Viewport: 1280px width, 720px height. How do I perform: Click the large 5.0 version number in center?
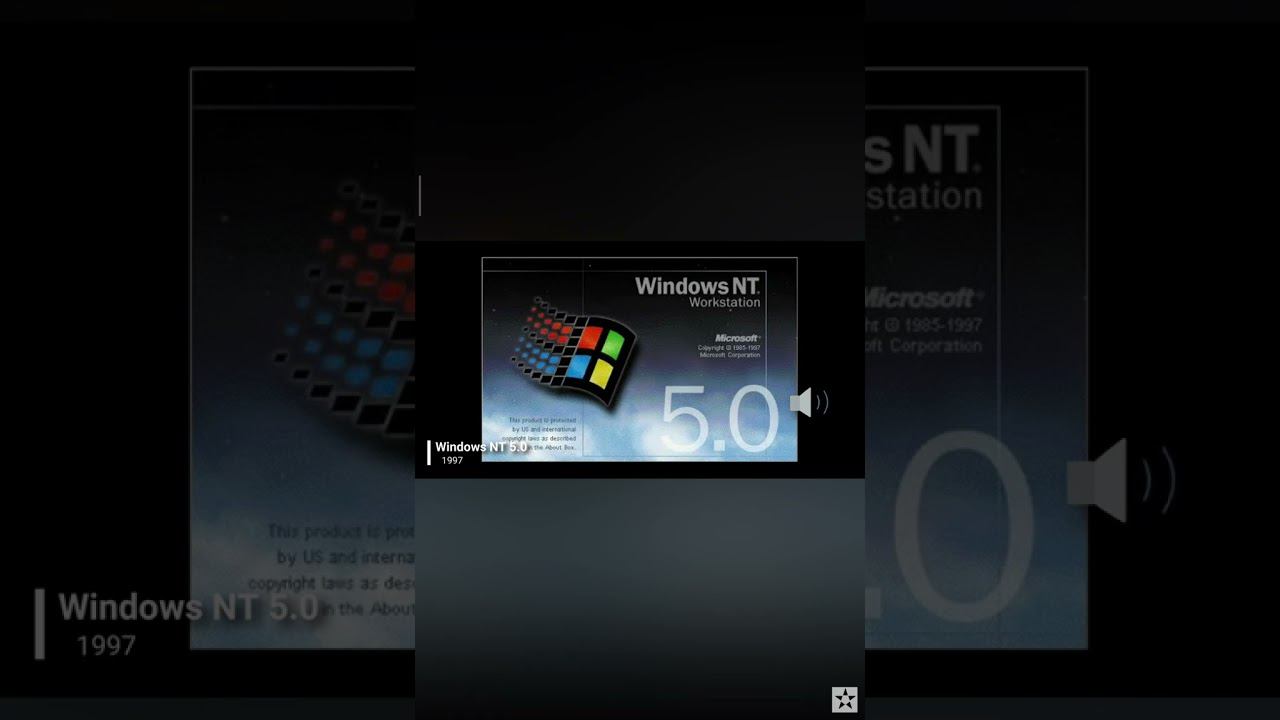718,420
